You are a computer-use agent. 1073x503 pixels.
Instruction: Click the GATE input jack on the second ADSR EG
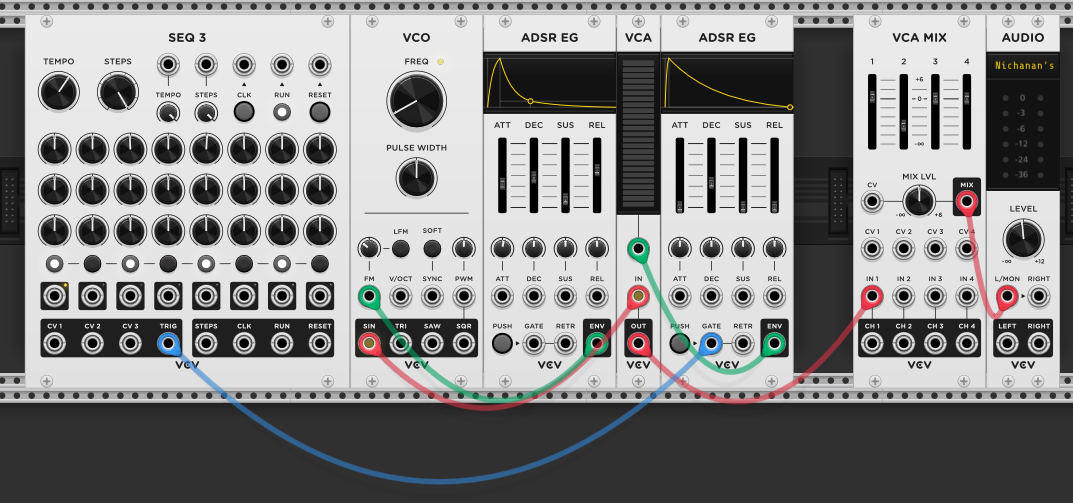coord(712,344)
